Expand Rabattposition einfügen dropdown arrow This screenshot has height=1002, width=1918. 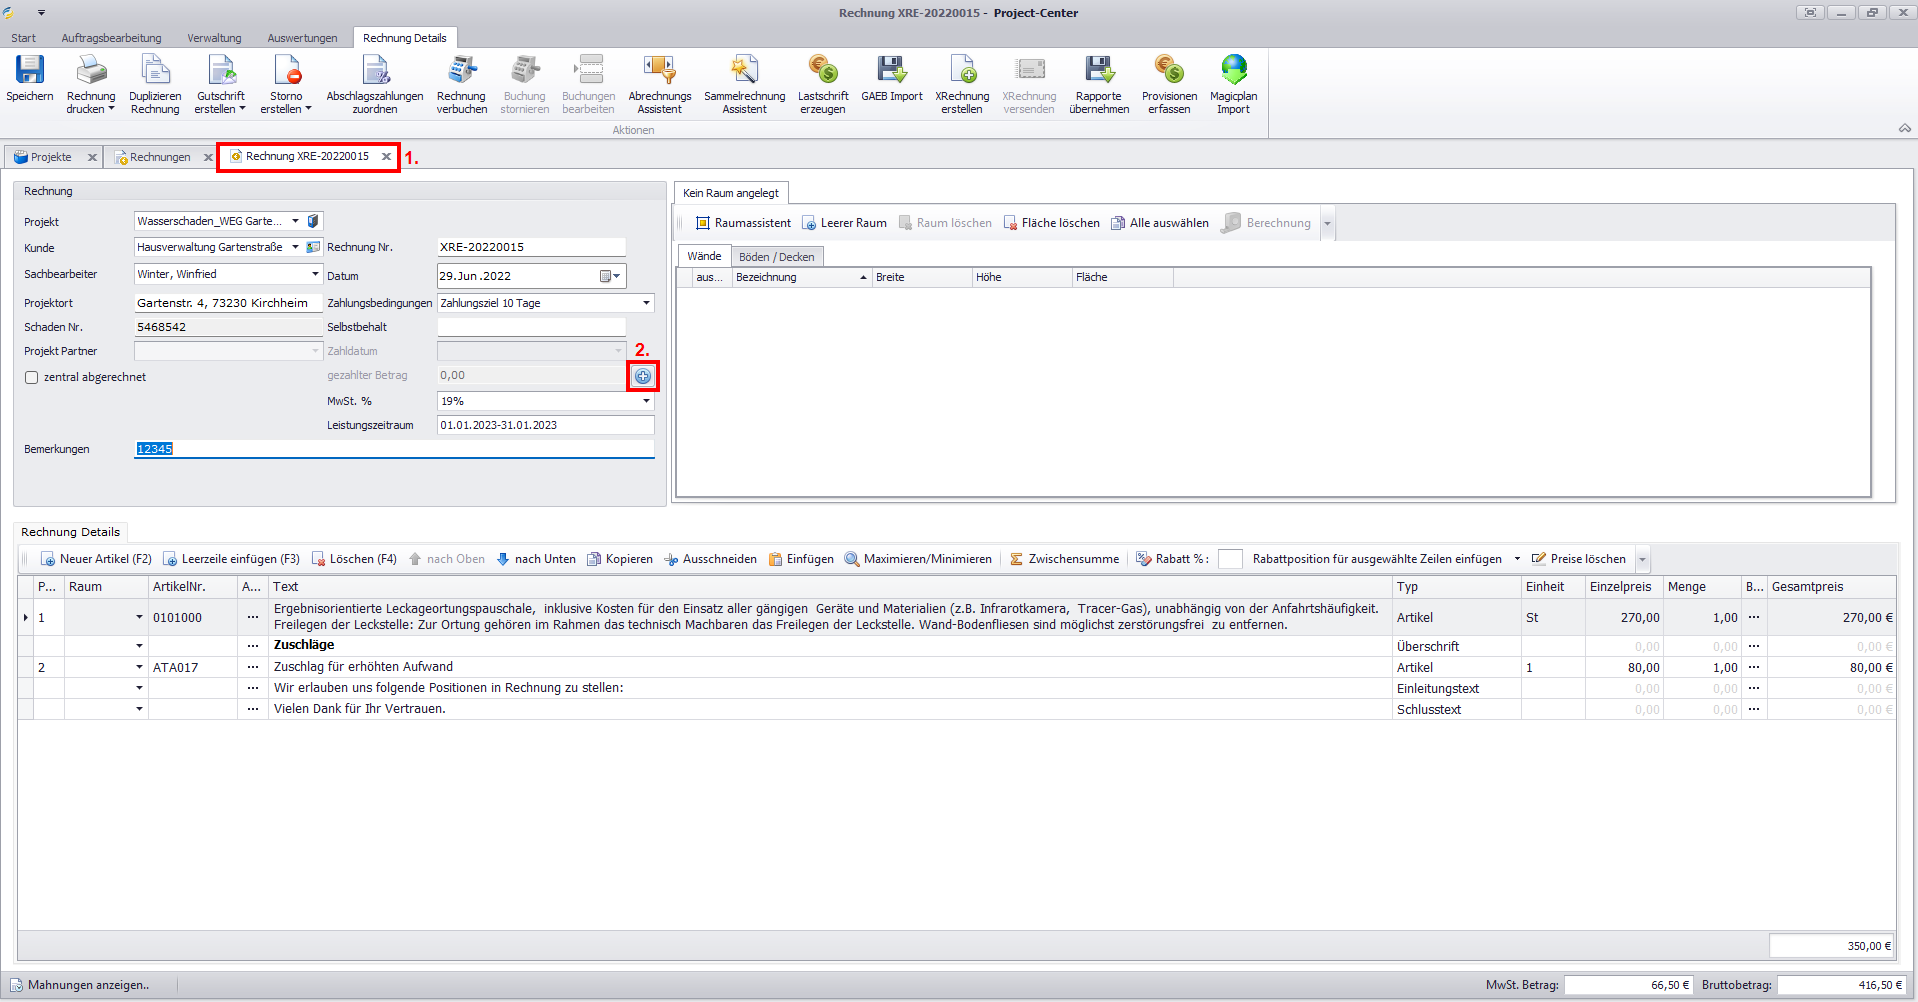click(x=1517, y=559)
